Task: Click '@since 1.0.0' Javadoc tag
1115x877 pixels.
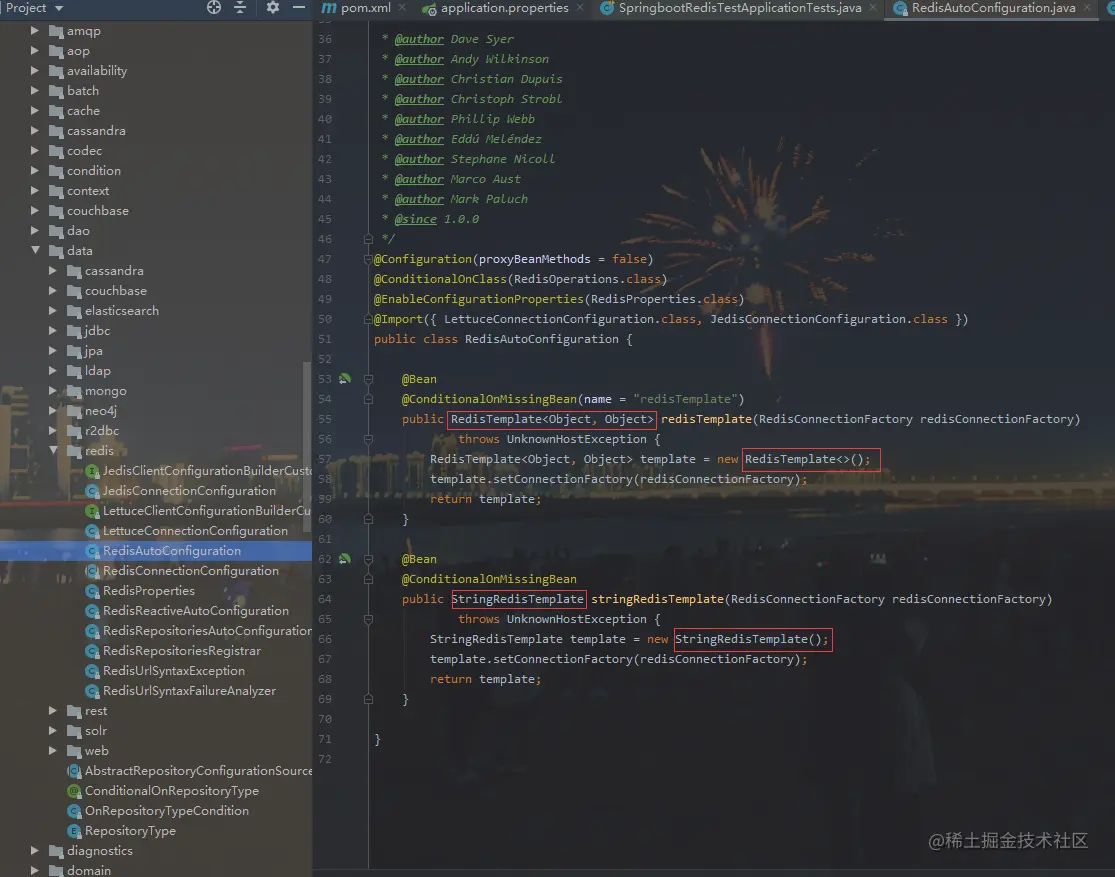Action: point(437,219)
